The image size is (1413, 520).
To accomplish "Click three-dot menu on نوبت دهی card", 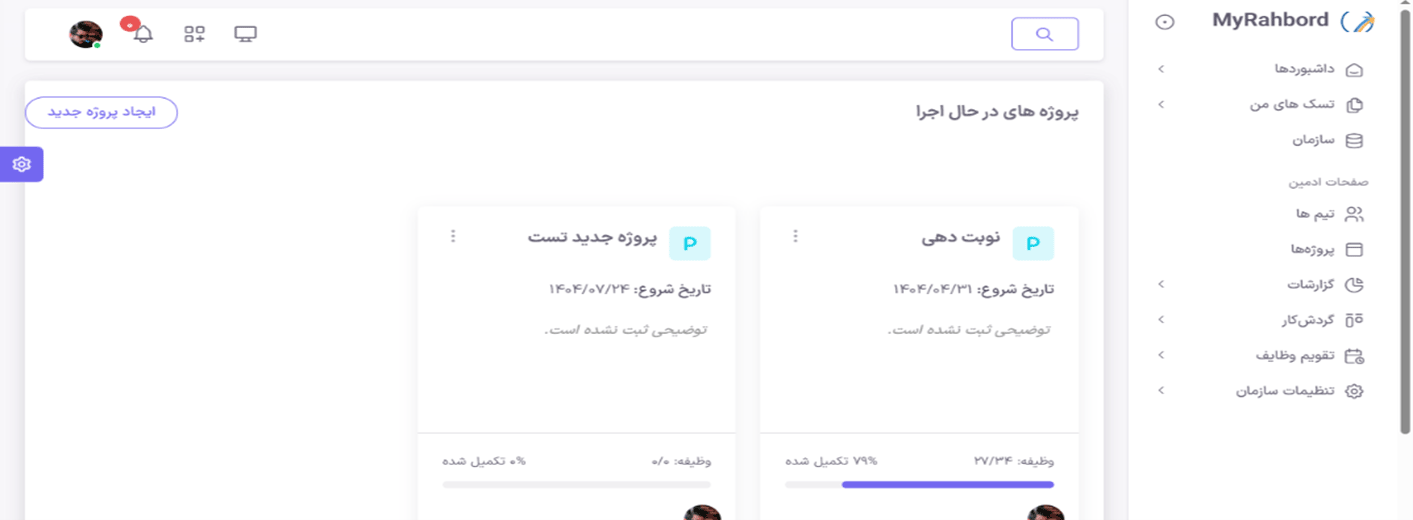I will coord(795,236).
